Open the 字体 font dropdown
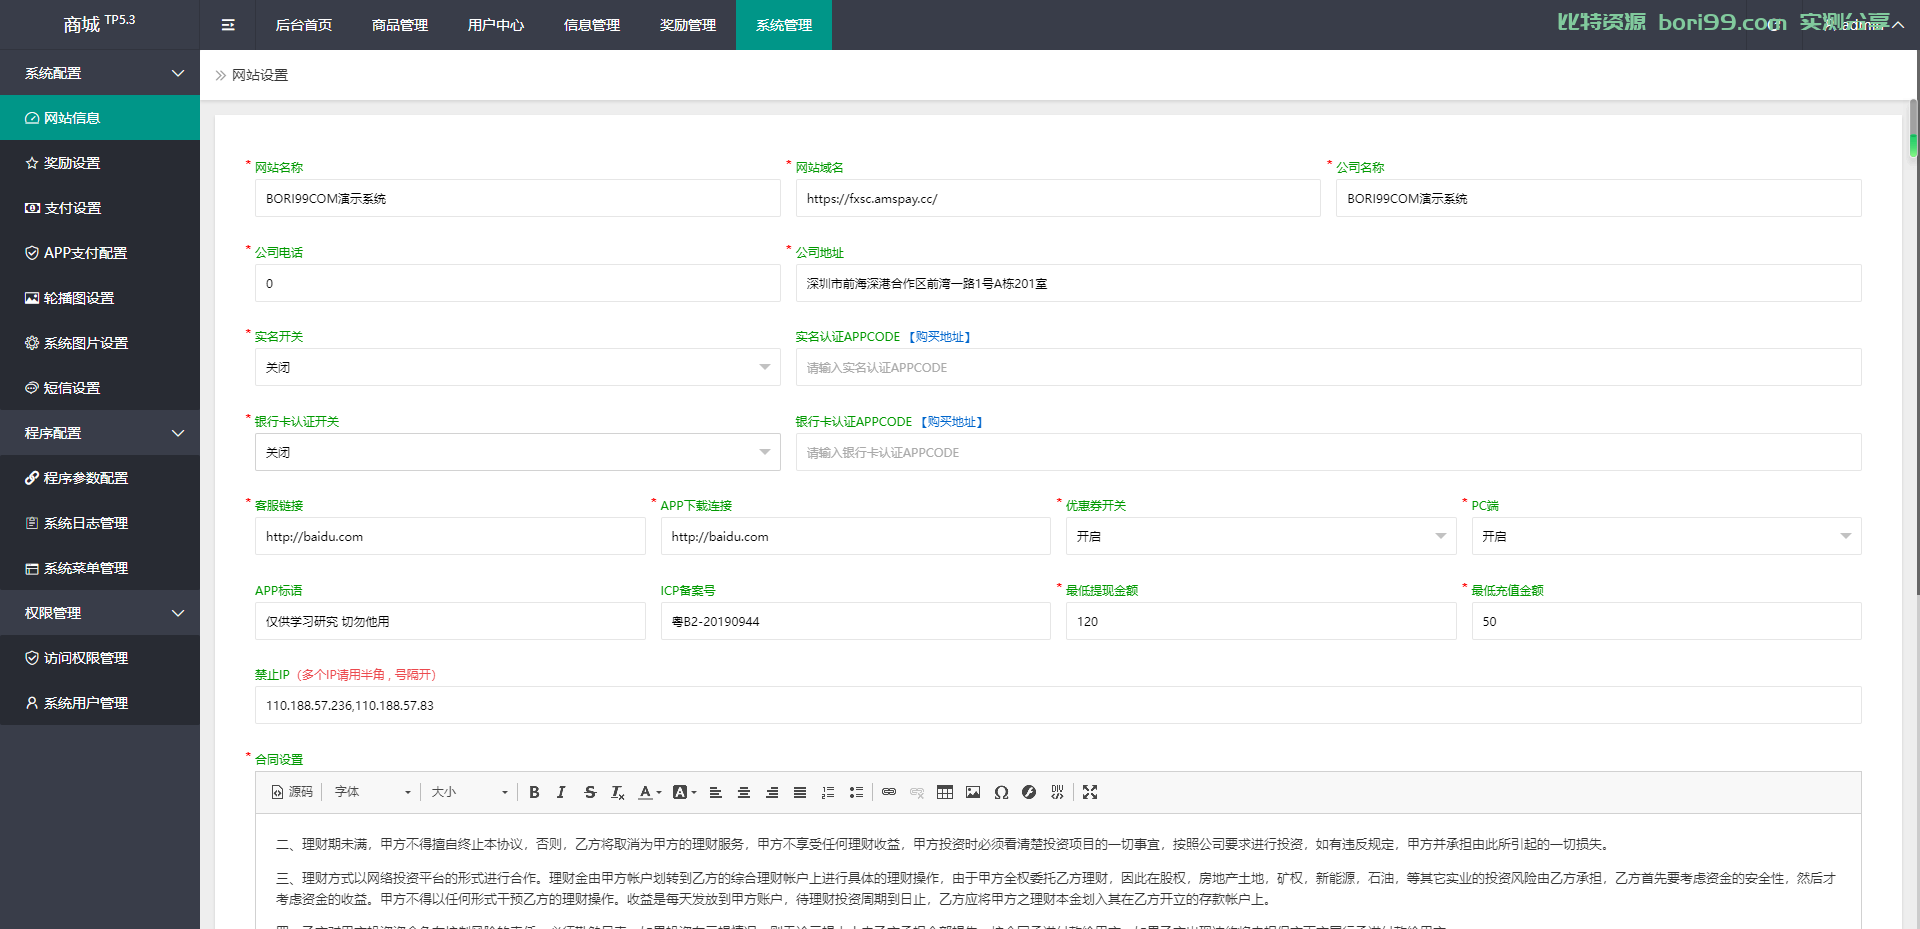1920x929 pixels. coord(372,792)
